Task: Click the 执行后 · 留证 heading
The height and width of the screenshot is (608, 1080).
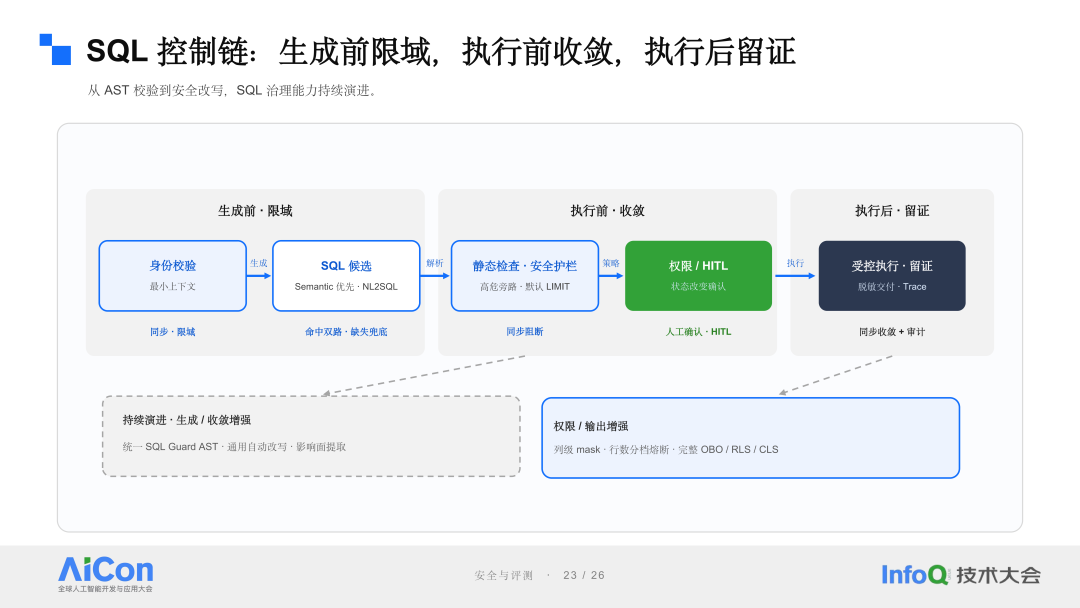Action: tap(892, 211)
